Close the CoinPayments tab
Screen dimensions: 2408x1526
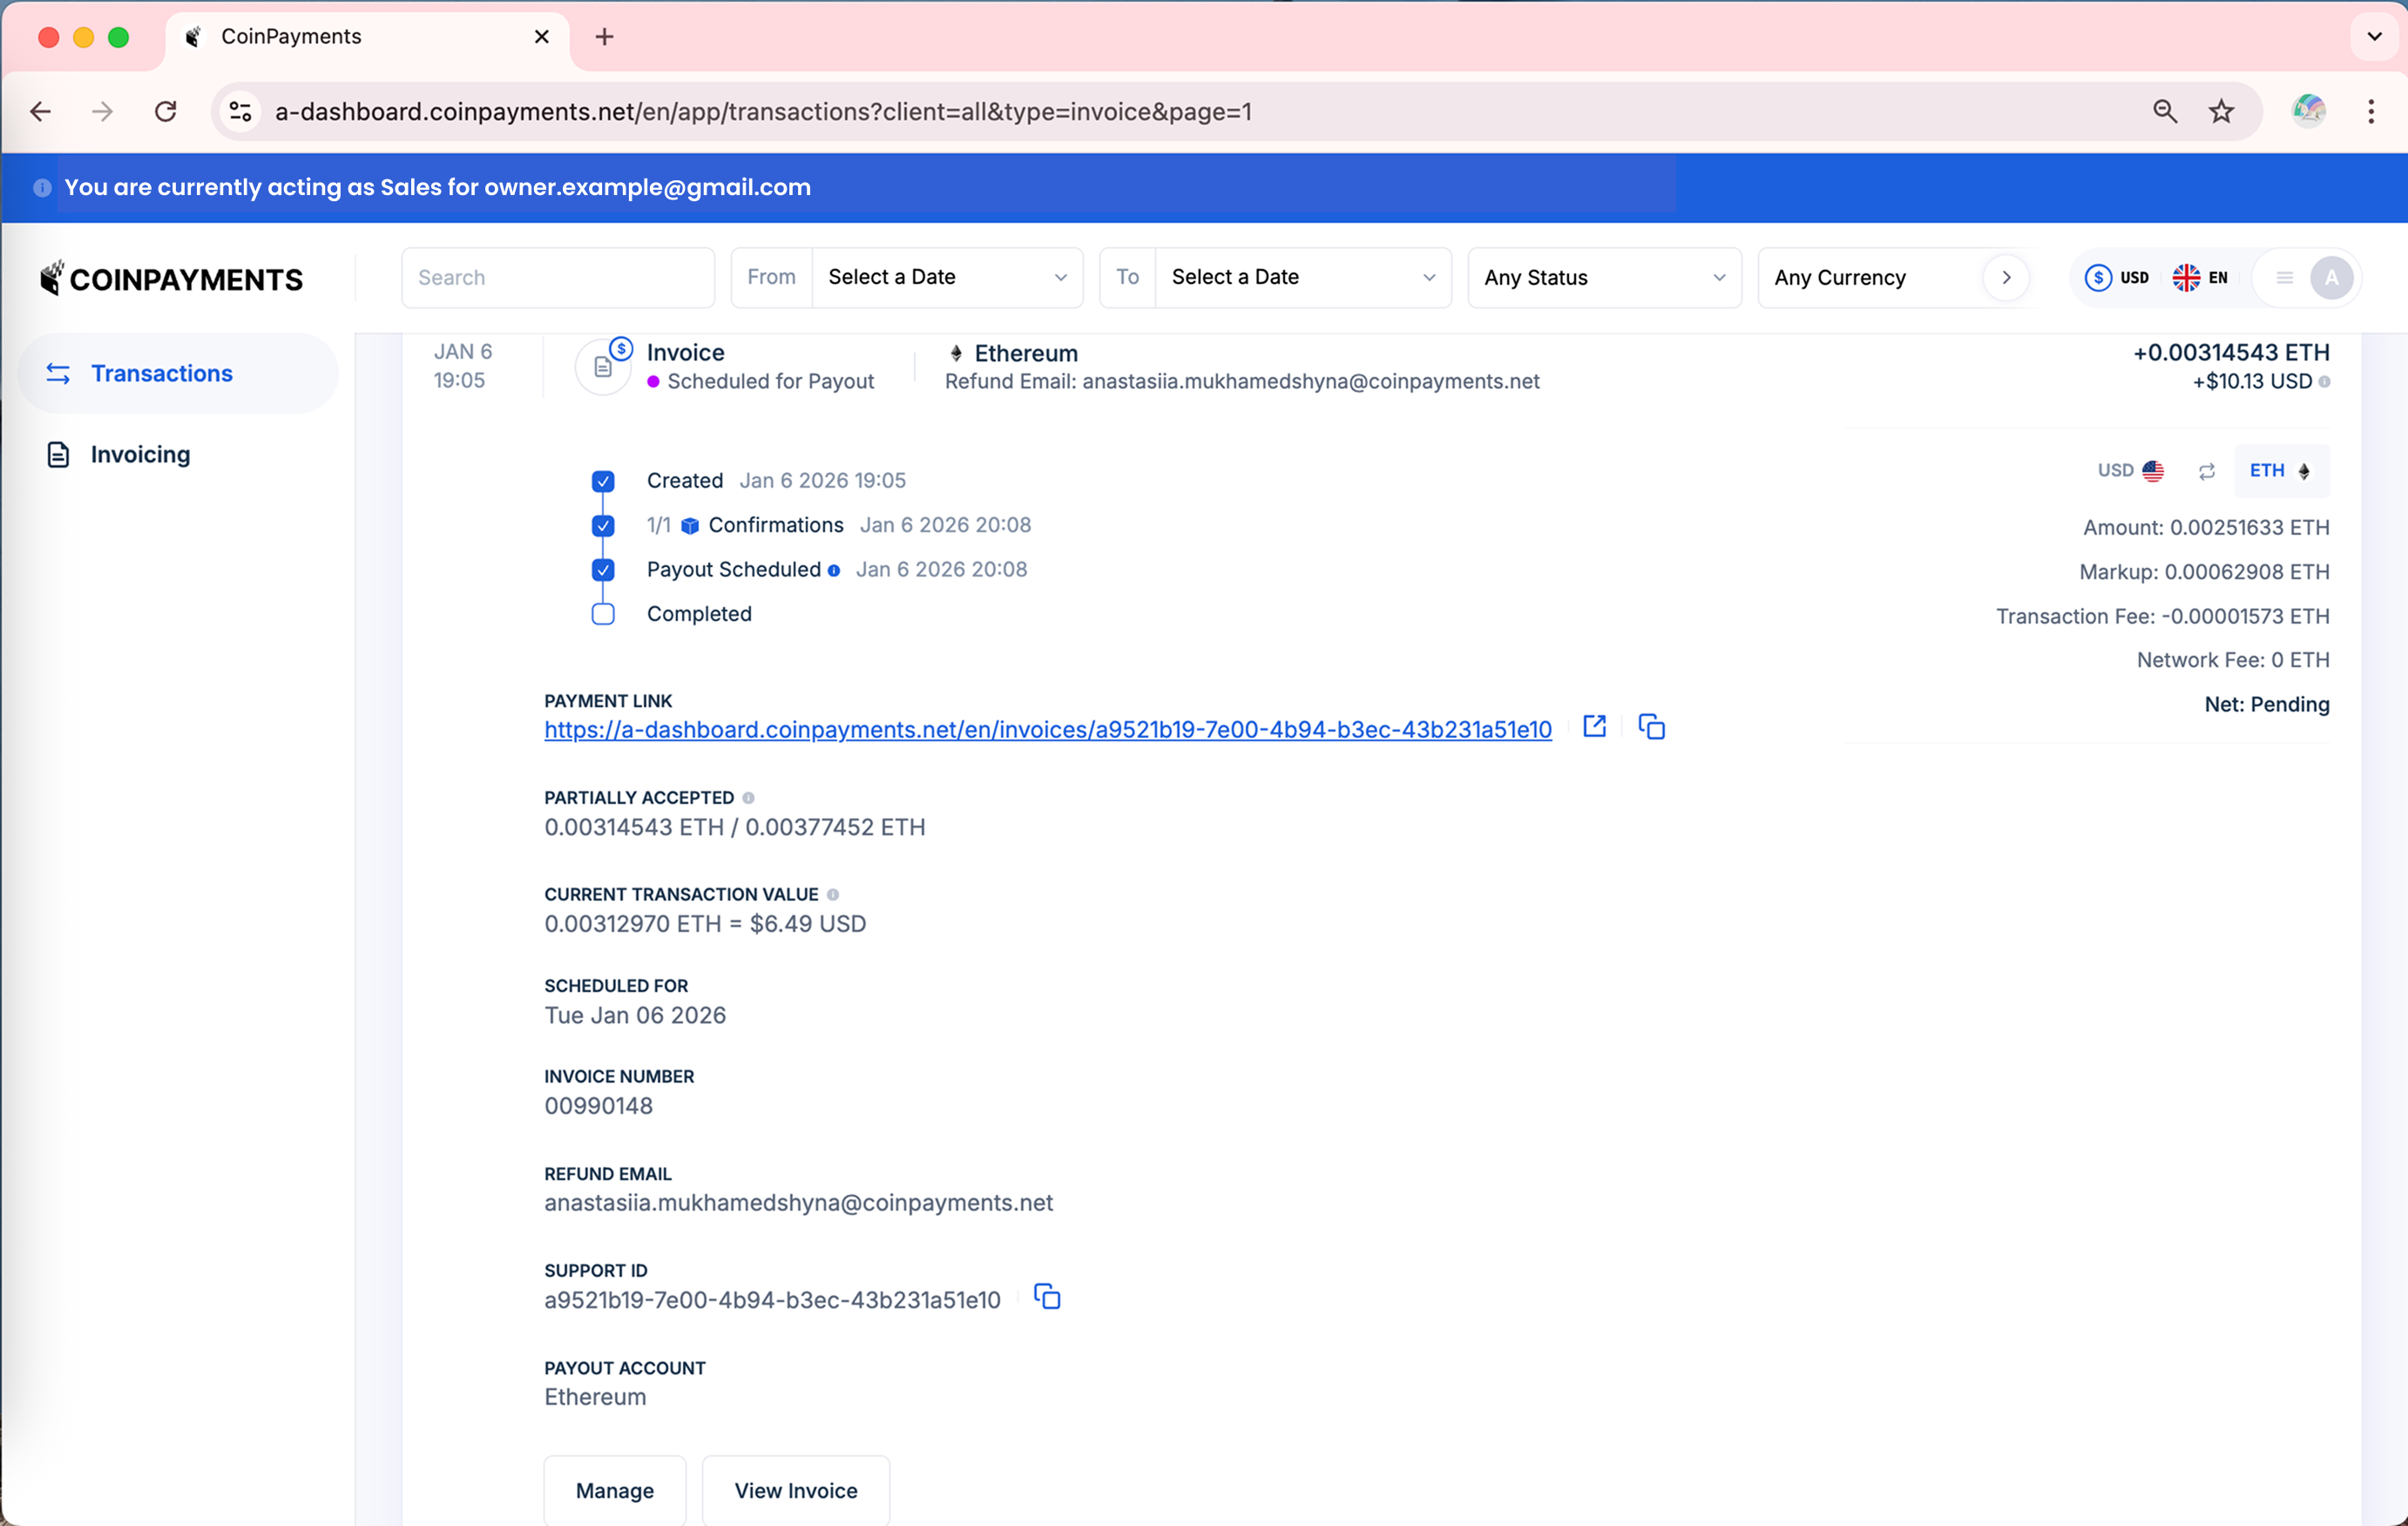click(x=542, y=37)
